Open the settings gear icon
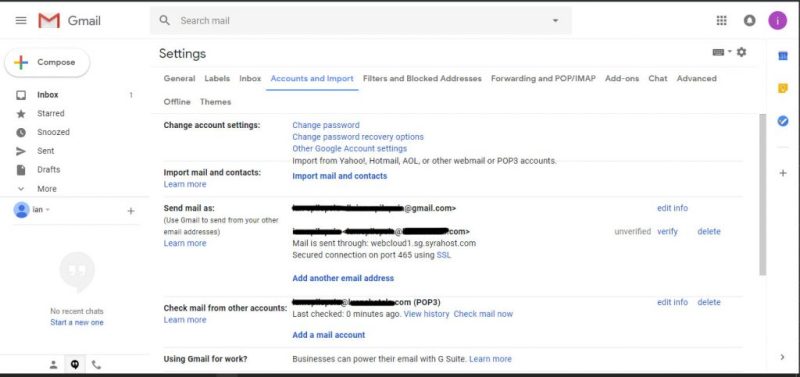 pos(742,52)
